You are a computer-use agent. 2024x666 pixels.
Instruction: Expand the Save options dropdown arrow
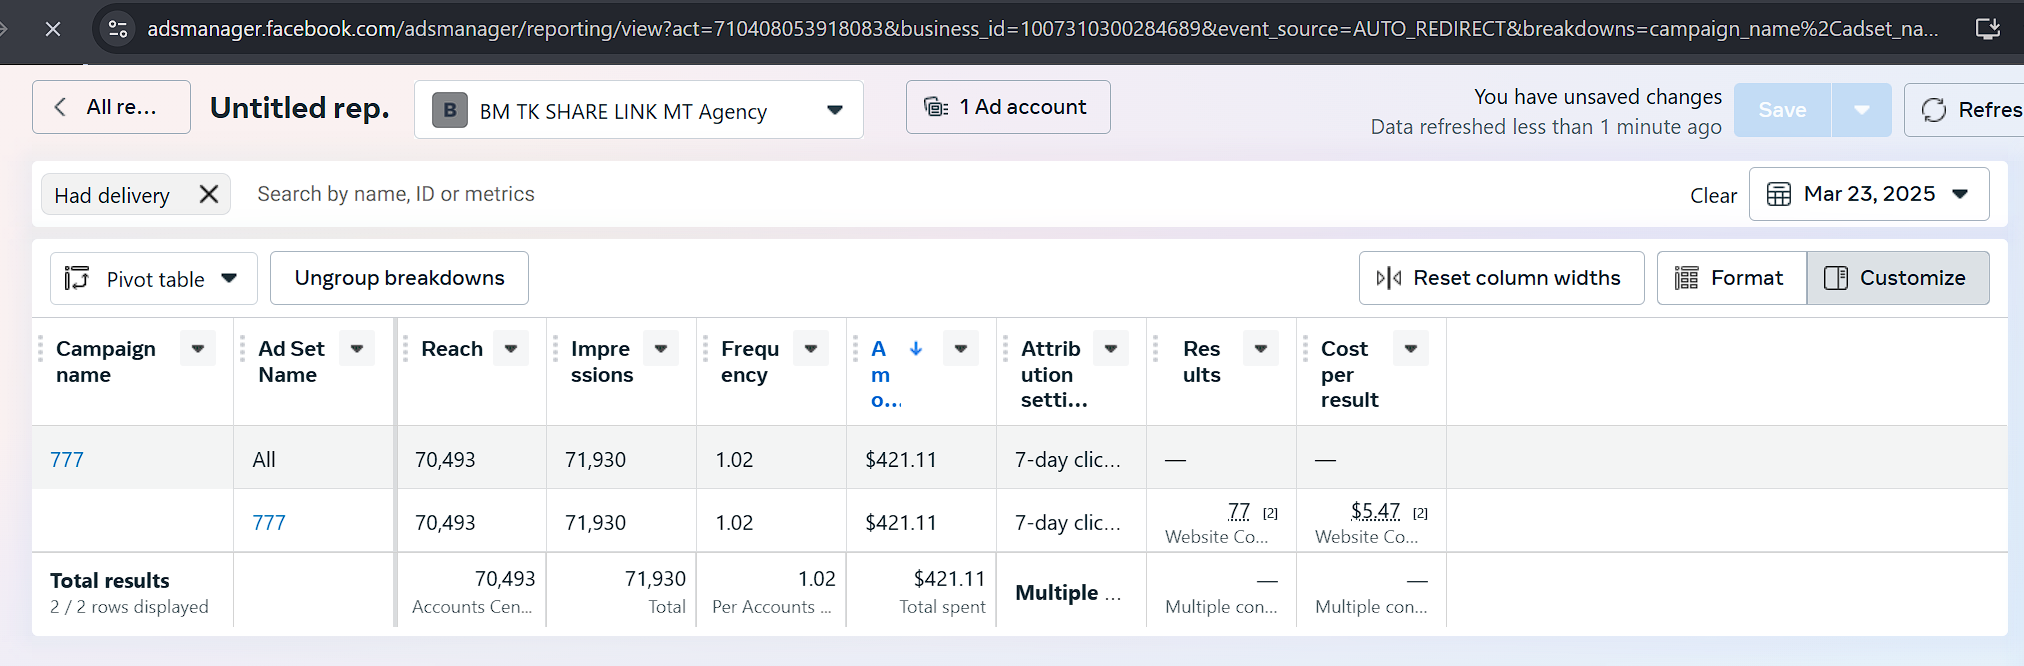1862,110
